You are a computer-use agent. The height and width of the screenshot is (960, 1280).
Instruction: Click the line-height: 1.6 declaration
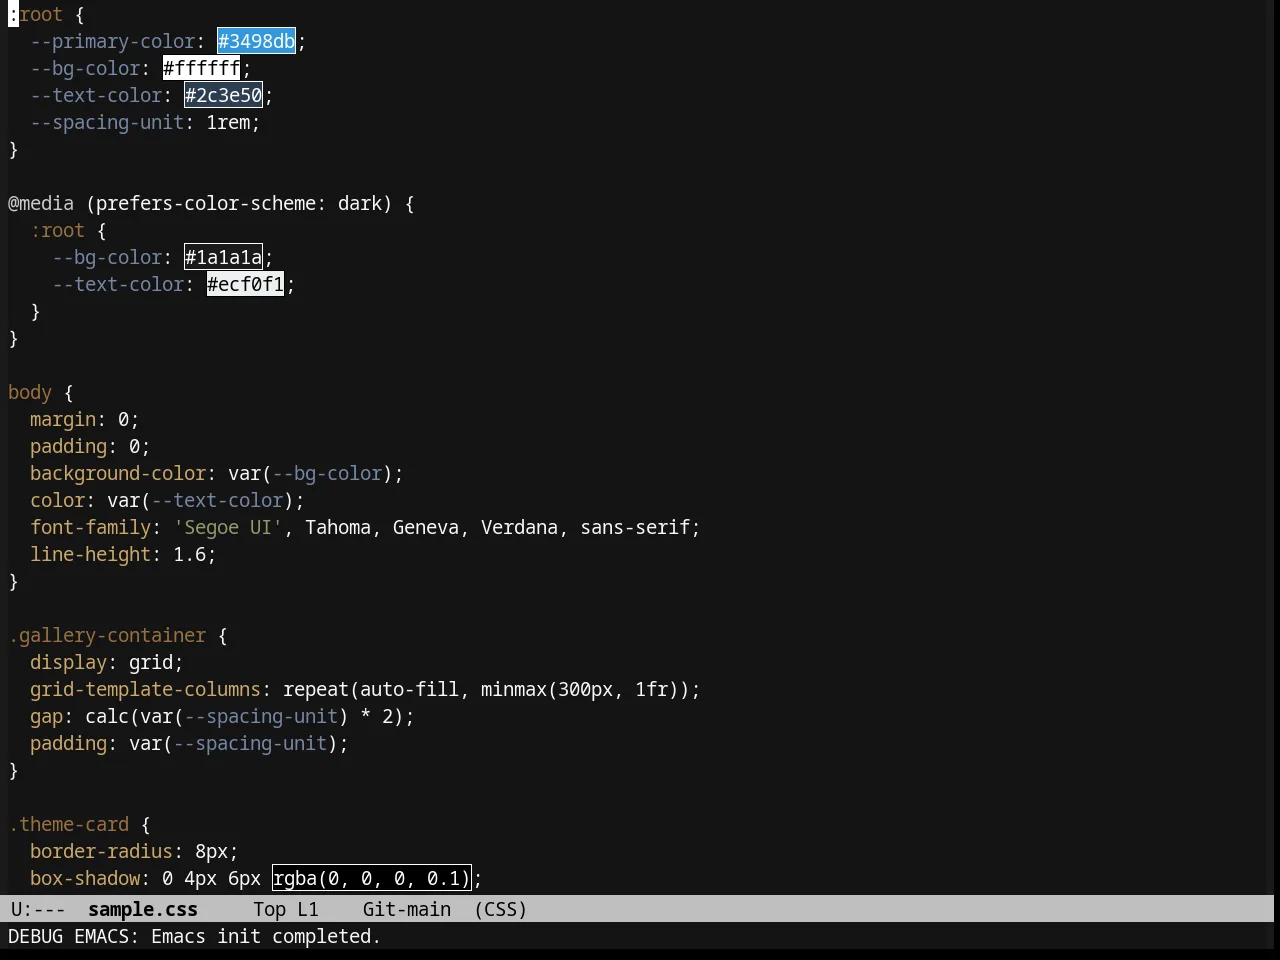tap(123, 554)
